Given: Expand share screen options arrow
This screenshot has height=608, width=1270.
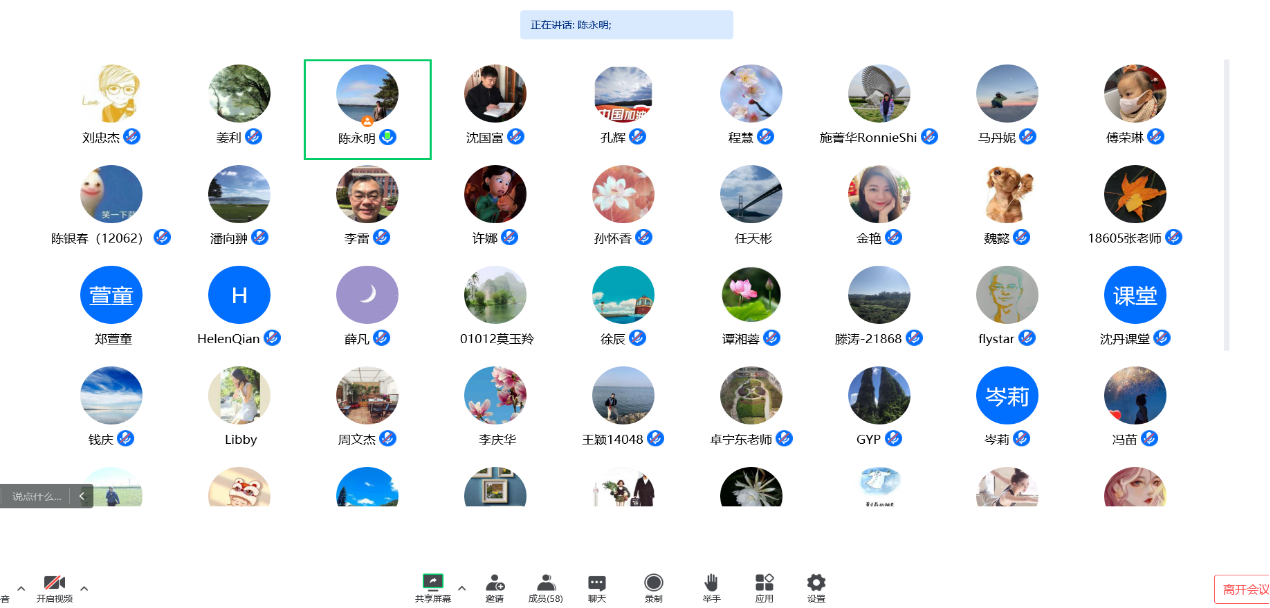Looking at the screenshot, I should [461, 588].
